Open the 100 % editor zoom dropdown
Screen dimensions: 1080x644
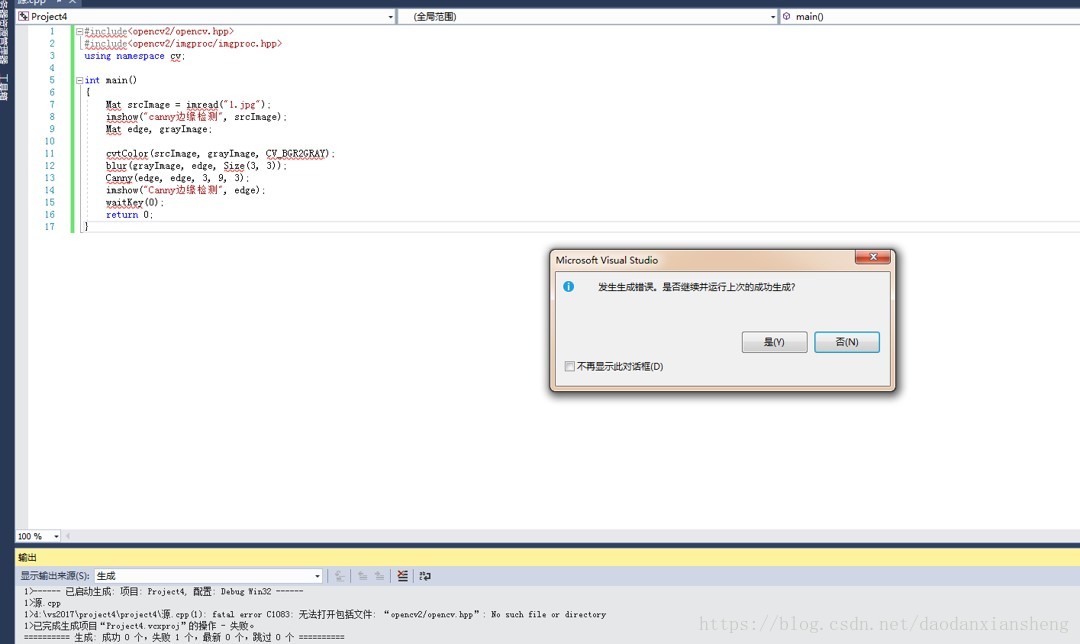(56, 536)
